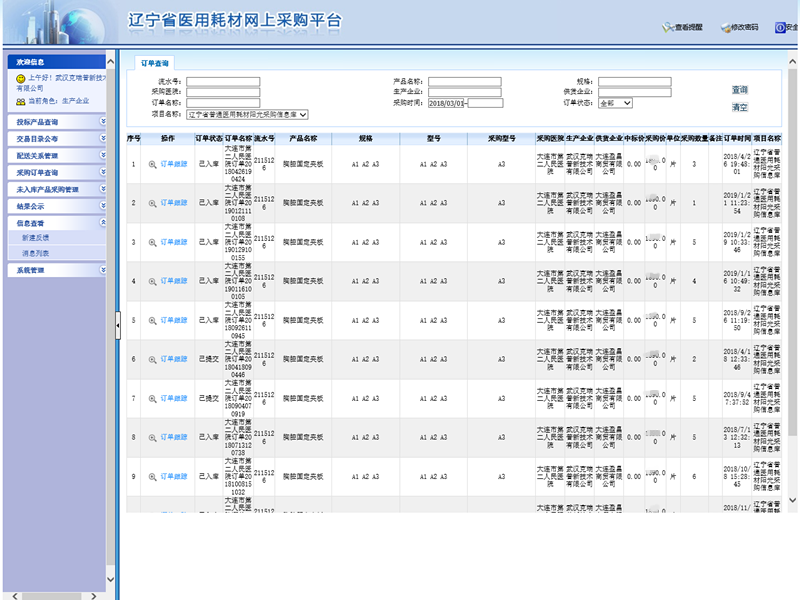Click the magnifier icon in row 5
The height and width of the screenshot is (600, 800).
[x=152, y=320]
